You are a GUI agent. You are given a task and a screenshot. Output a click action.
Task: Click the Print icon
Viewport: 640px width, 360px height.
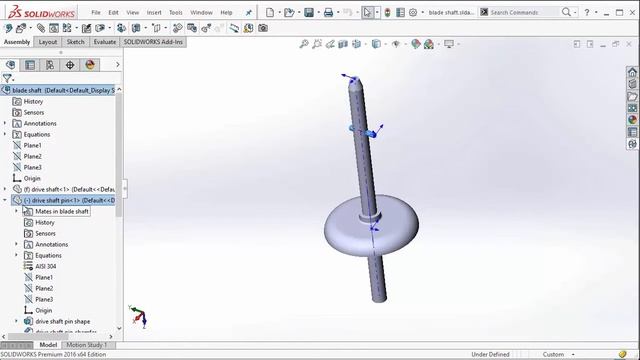click(x=329, y=13)
